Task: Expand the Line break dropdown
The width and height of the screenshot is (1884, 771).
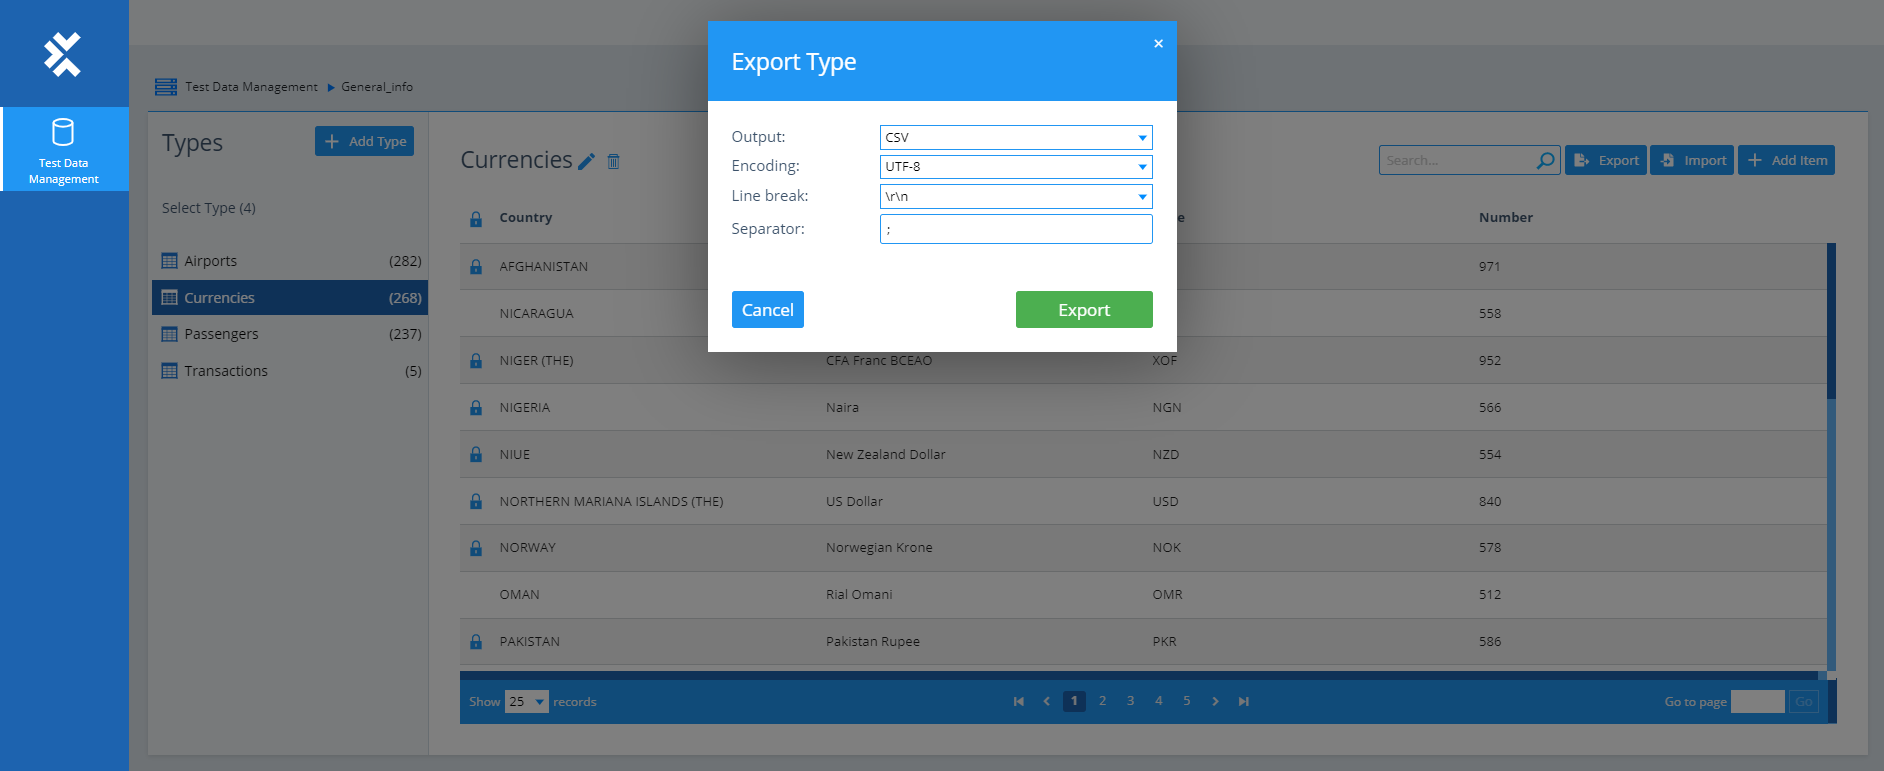Action: click(1015, 196)
